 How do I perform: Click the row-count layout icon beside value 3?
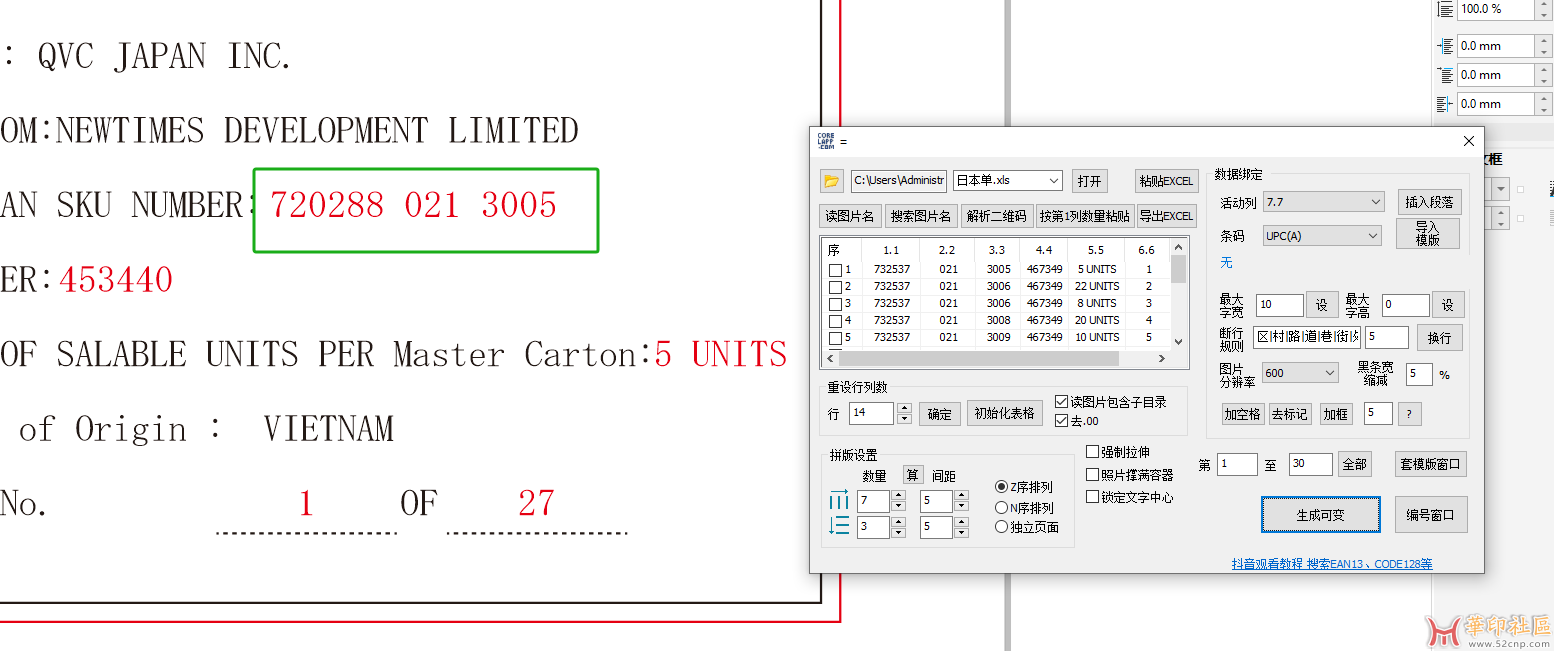point(838,526)
